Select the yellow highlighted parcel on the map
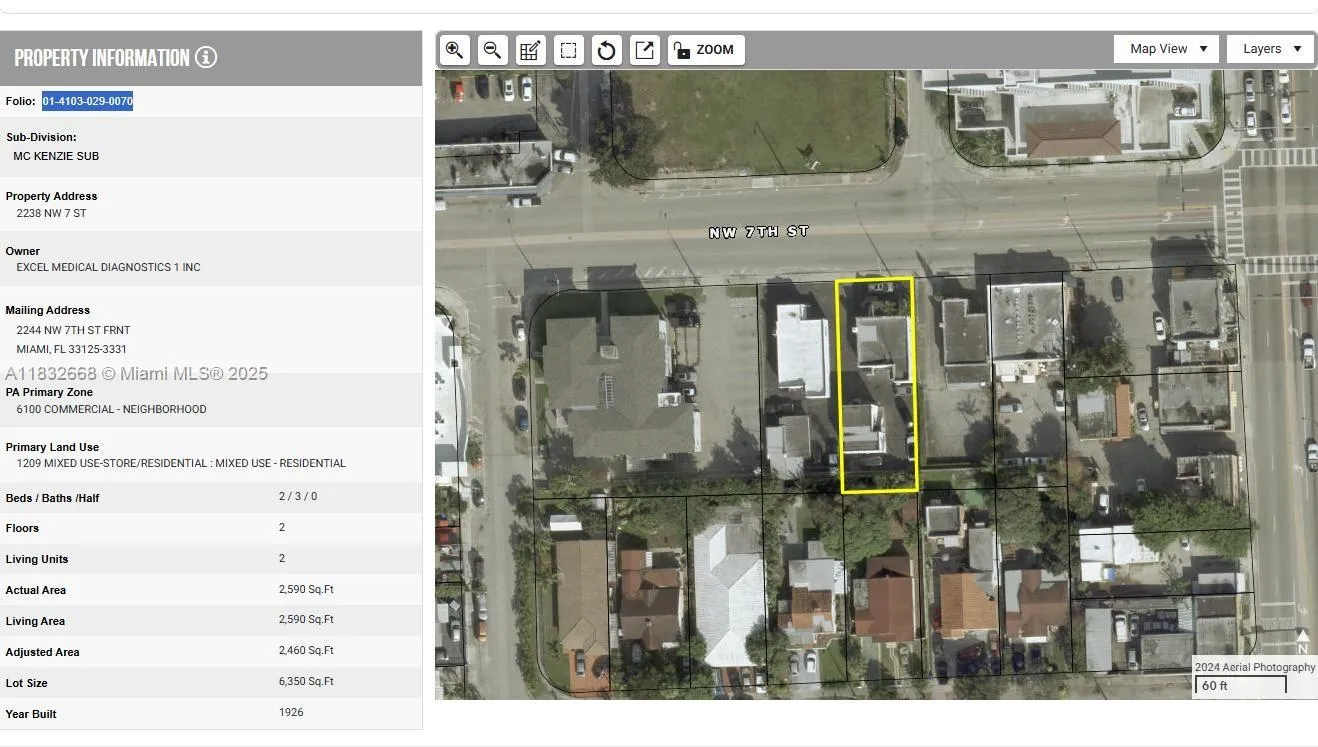Screen dimensions: 1318x747 point(876,383)
